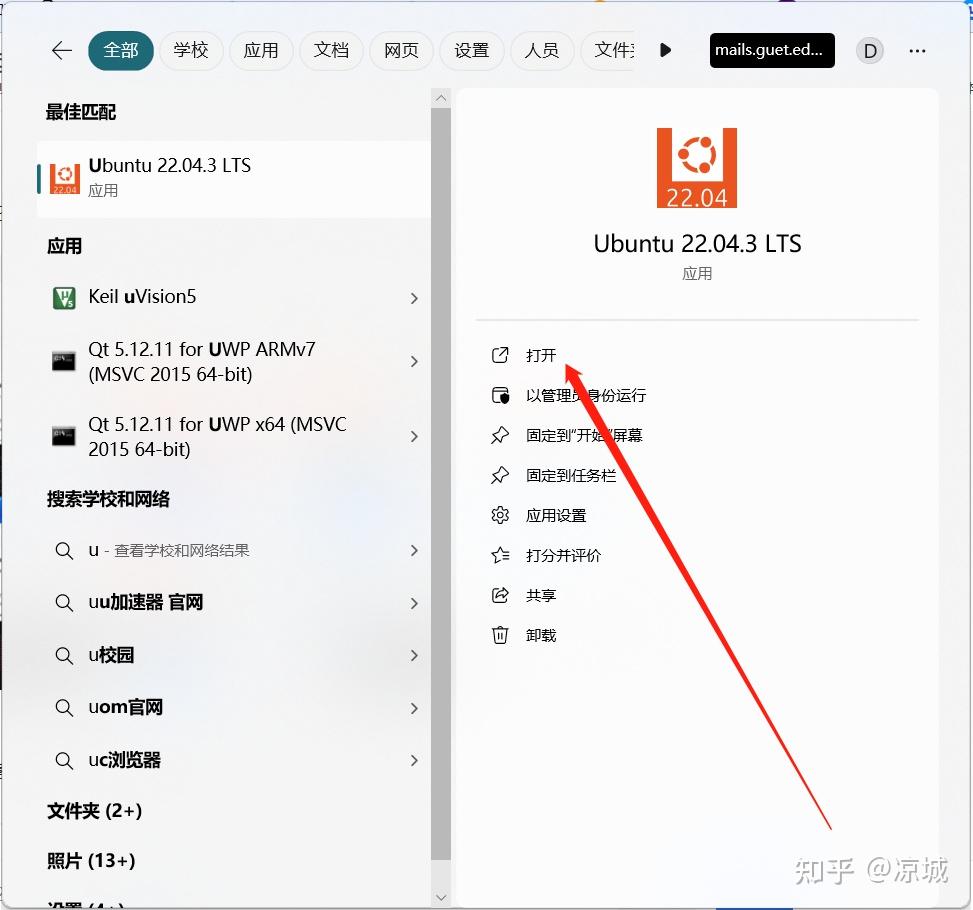
Task: Click the results list scrollbar thumb
Action: point(441,484)
